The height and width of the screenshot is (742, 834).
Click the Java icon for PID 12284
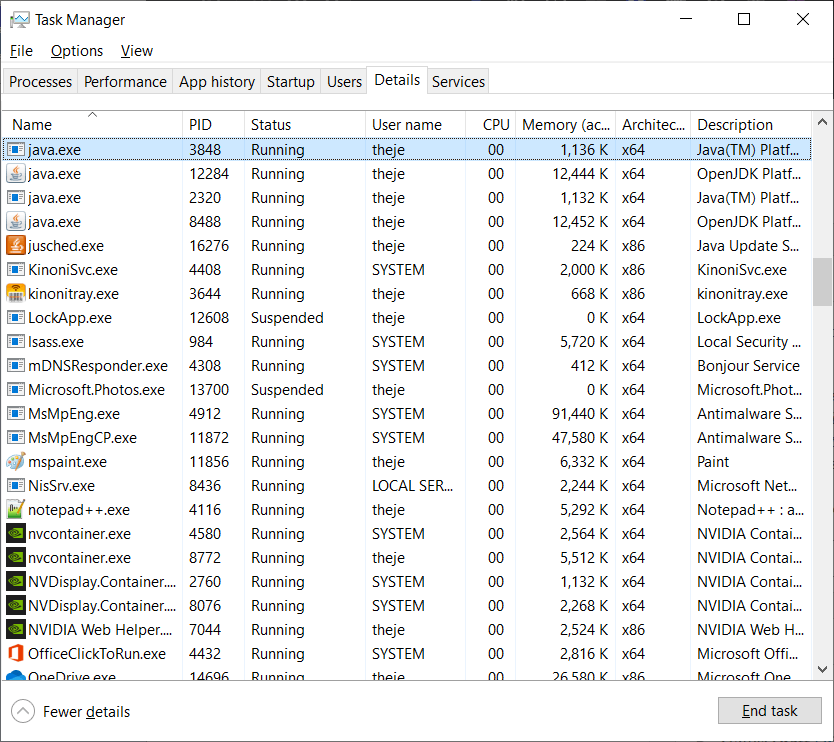pyautogui.click(x=16, y=174)
